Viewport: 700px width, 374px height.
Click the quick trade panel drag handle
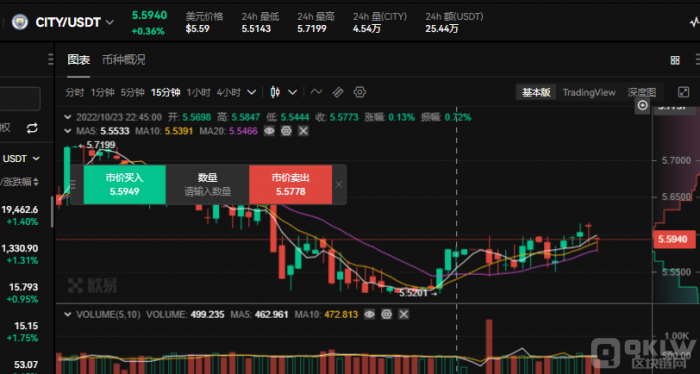74,185
